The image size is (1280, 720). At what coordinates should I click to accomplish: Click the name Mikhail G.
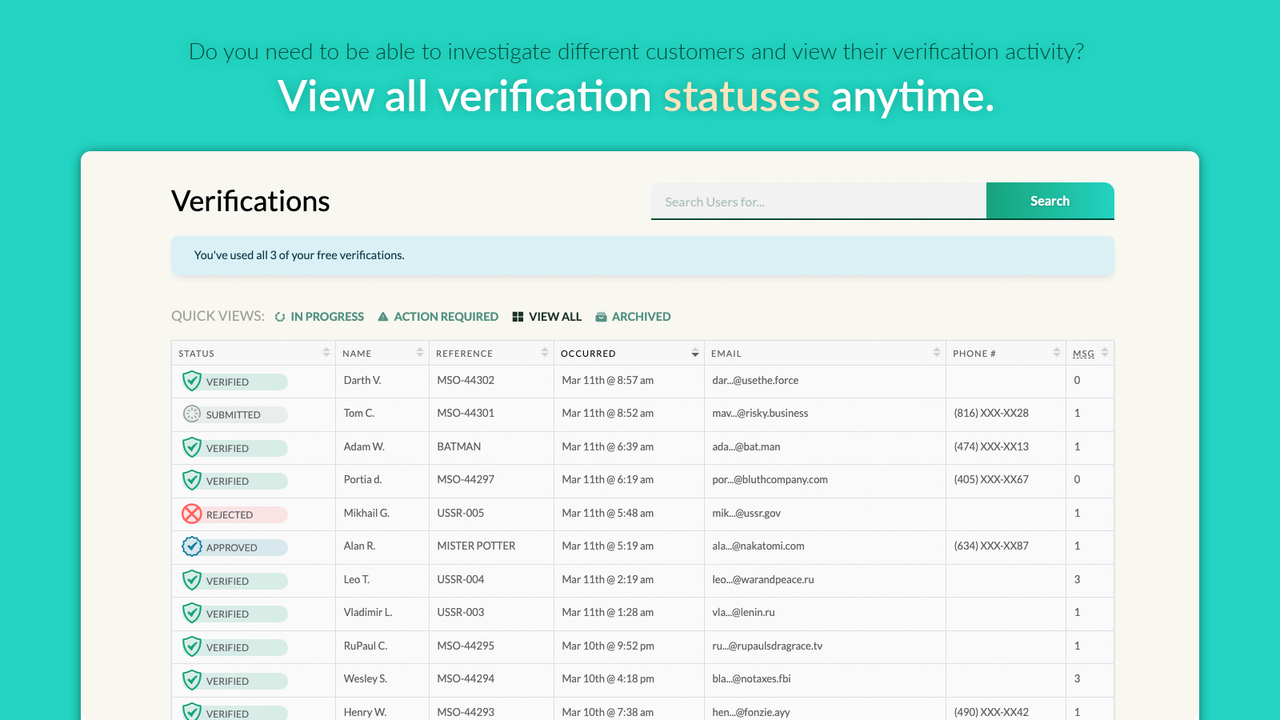[x=367, y=513]
